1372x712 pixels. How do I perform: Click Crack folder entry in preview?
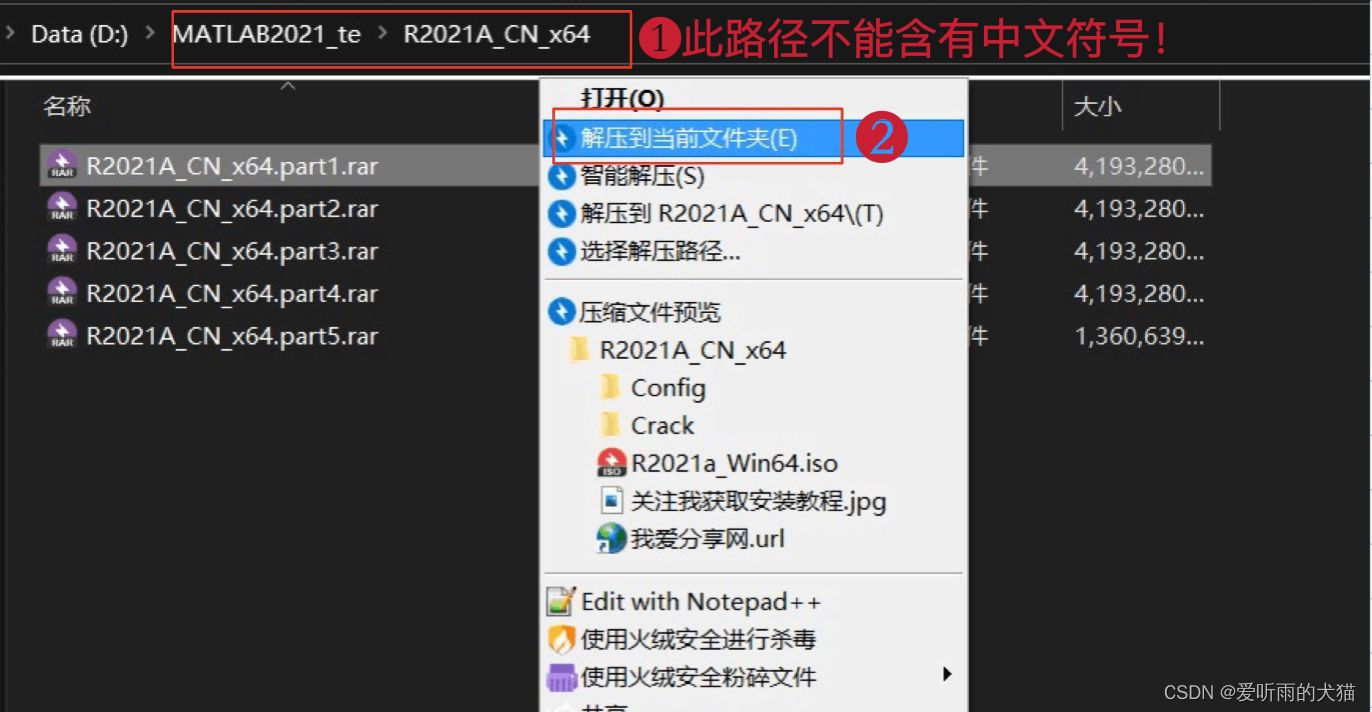pos(662,426)
